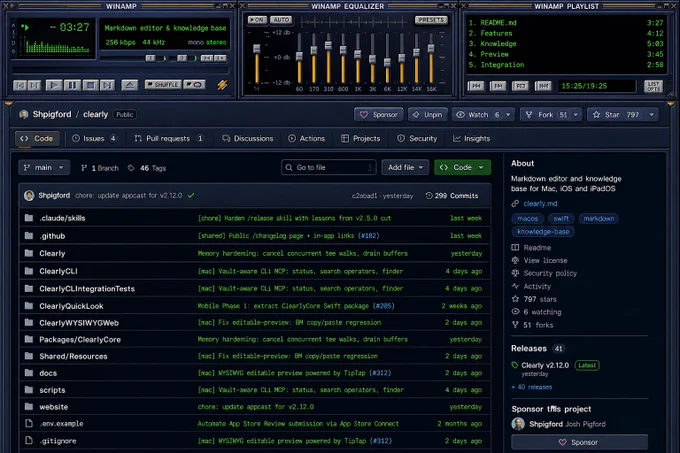
Task: Click the eye icon beside 6 watching
Action: [515, 312]
